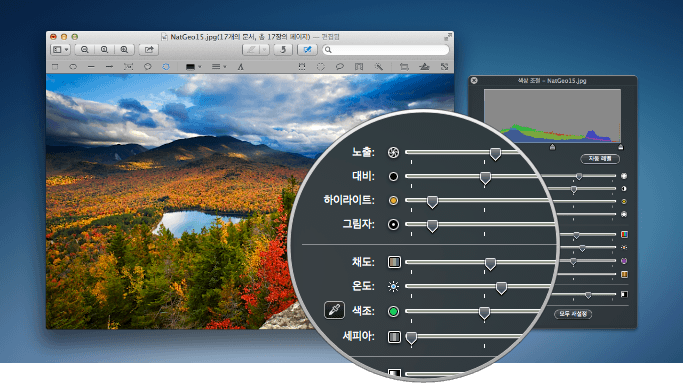The width and height of the screenshot is (683, 384).
Task: Click the 자동 레벨 button
Action: [600, 158]
